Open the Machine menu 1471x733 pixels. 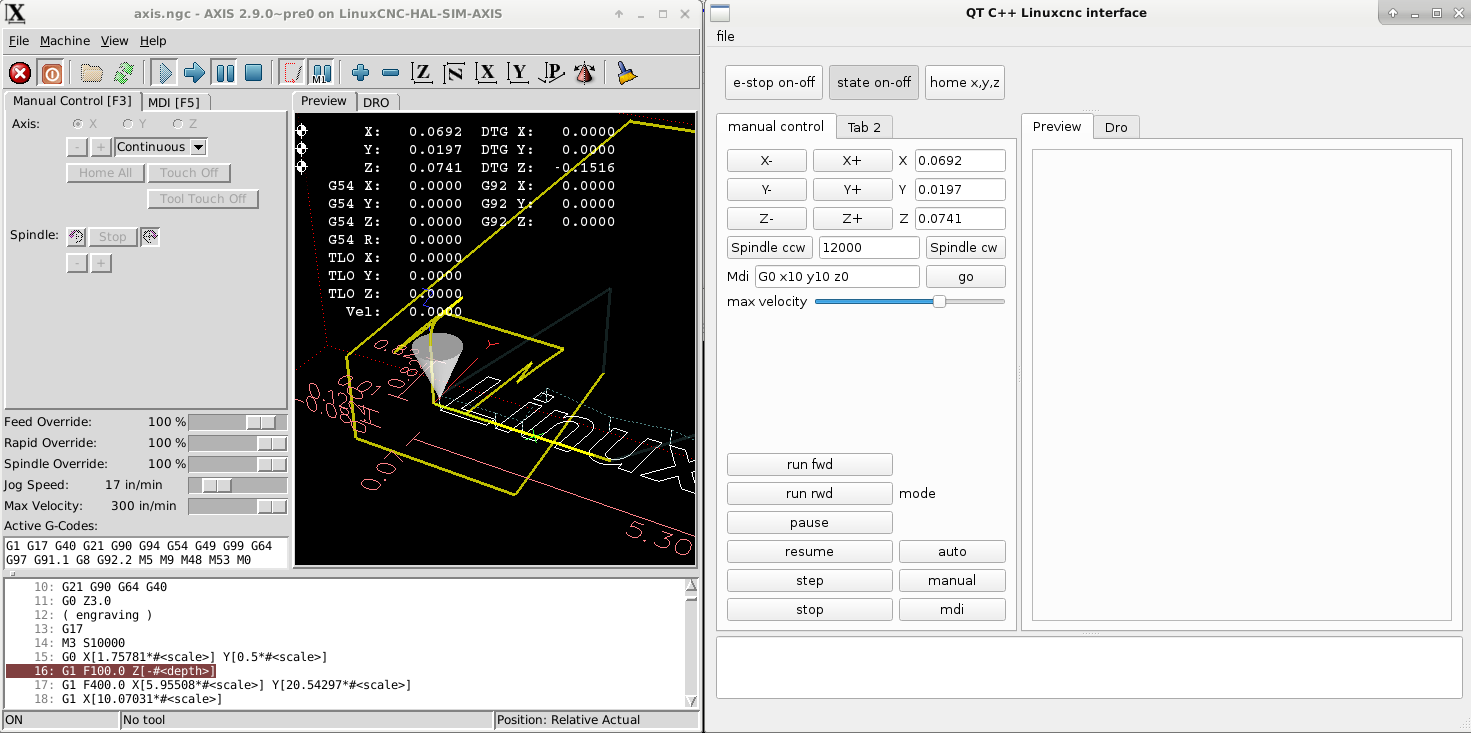pyautogui.click(x=65, y=41)
